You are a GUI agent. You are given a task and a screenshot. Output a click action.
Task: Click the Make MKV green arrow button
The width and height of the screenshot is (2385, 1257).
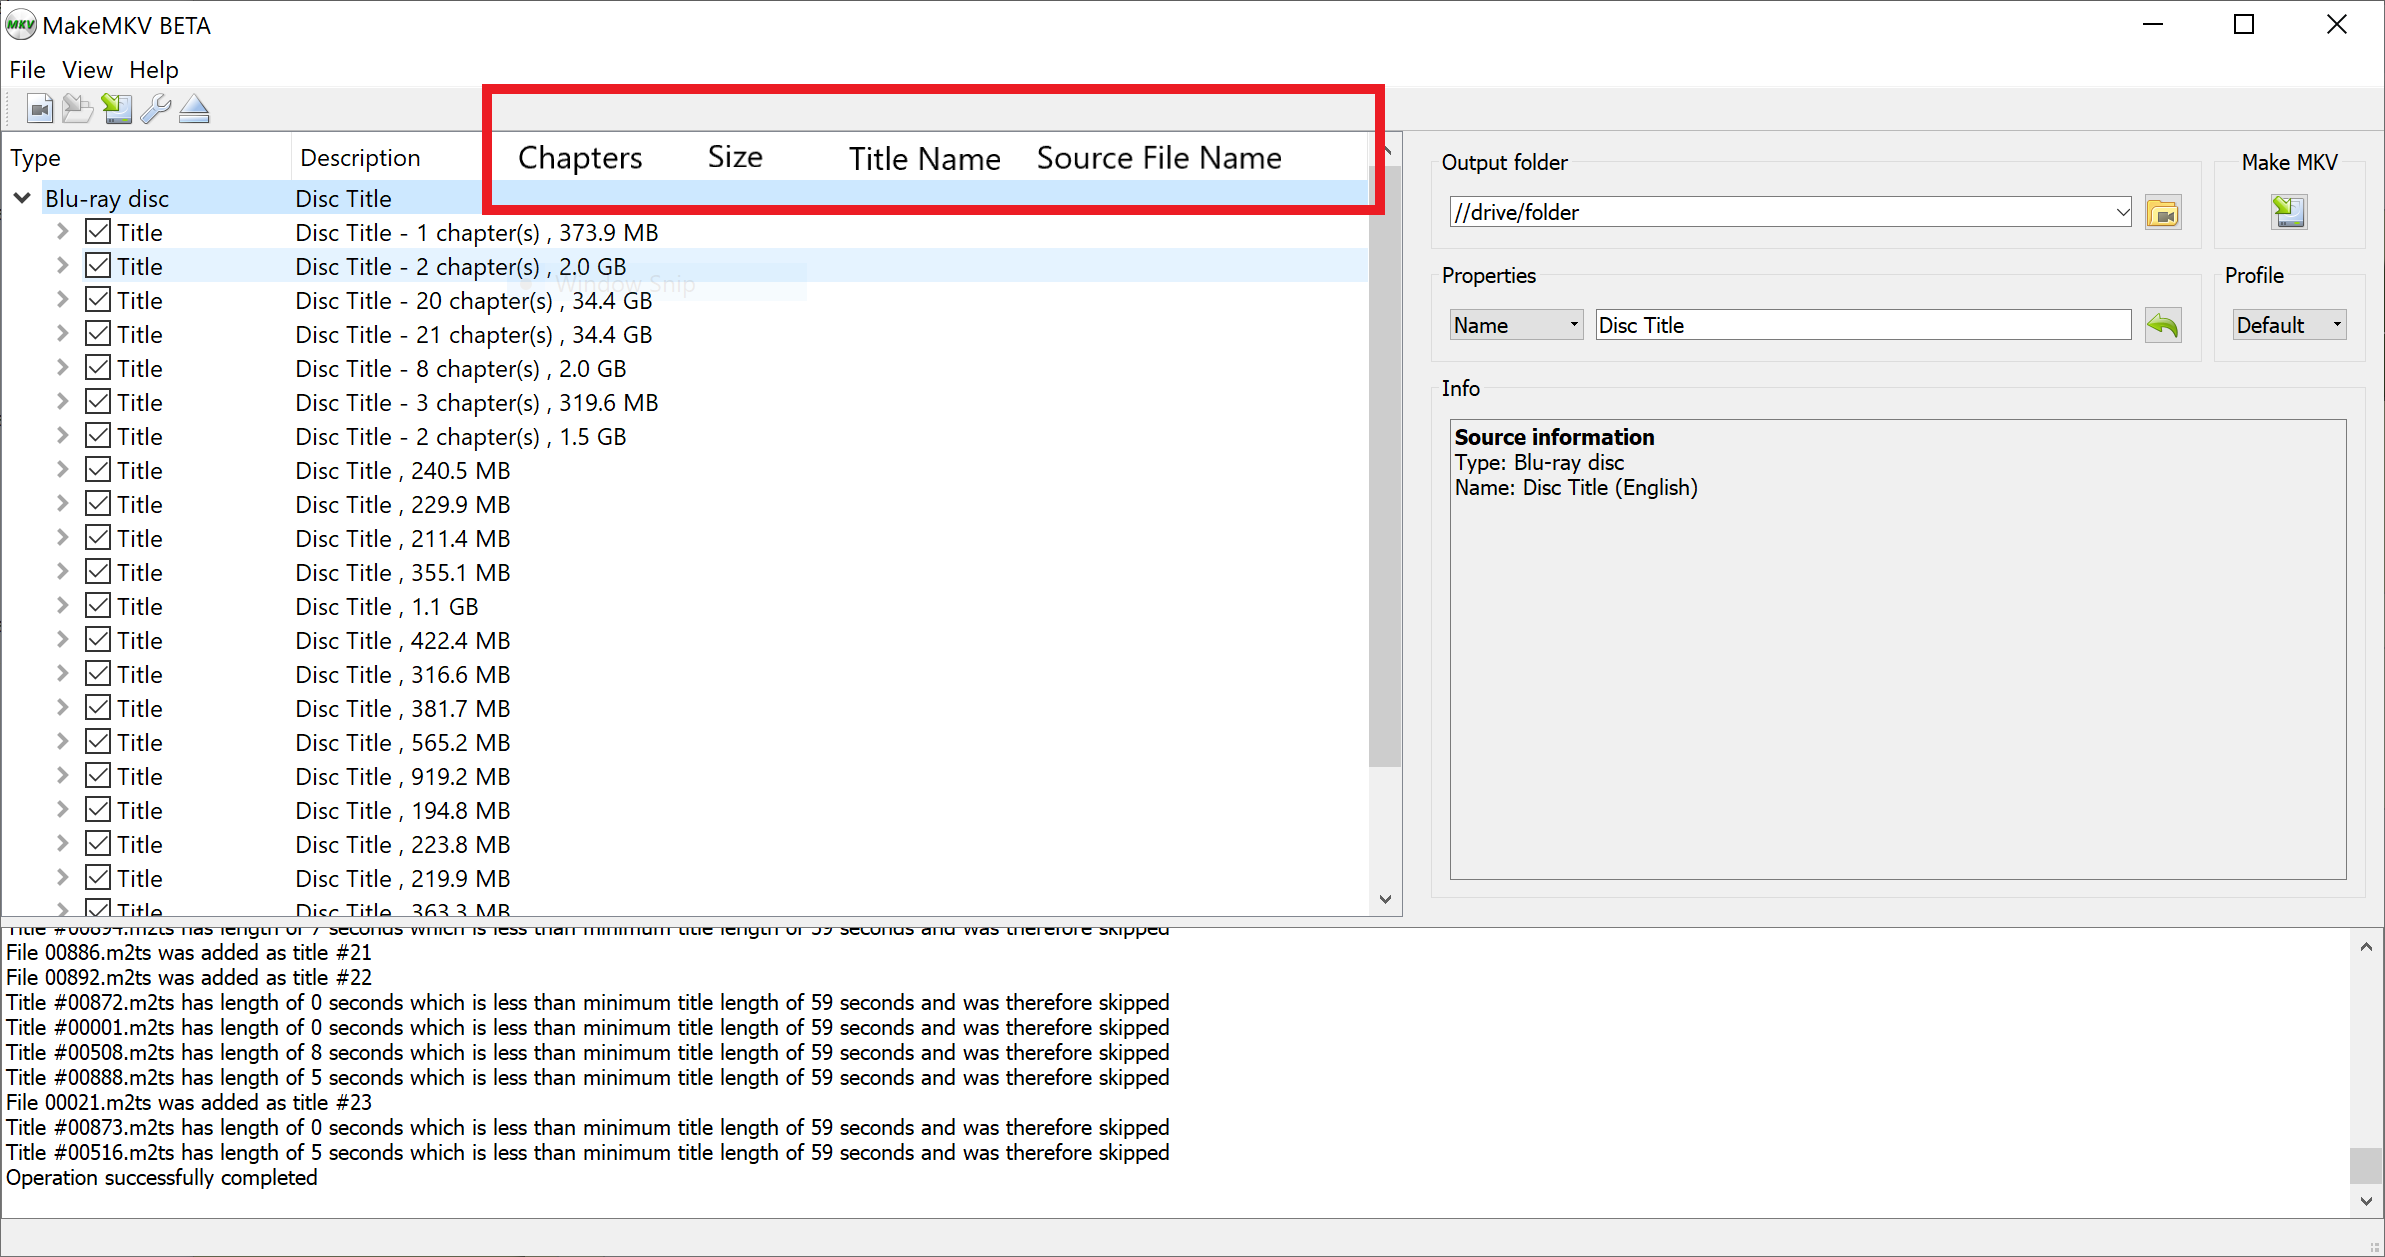click(x=2289, y=212)
